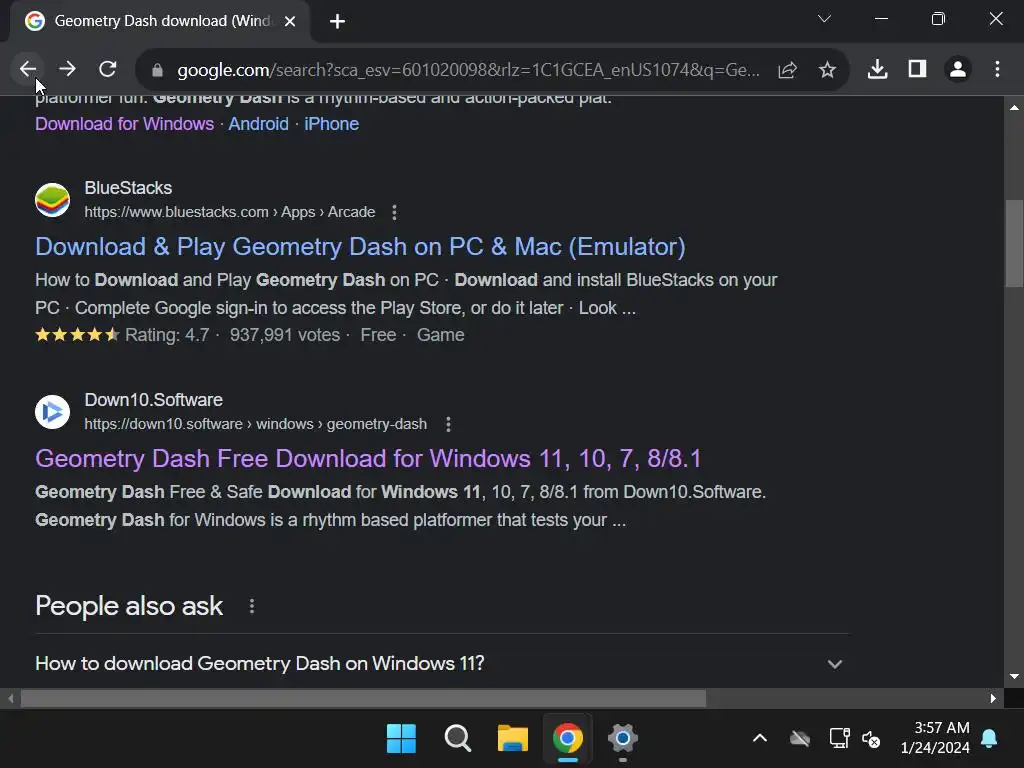
Task: Go back to the previous page
Action: [27, 69]
